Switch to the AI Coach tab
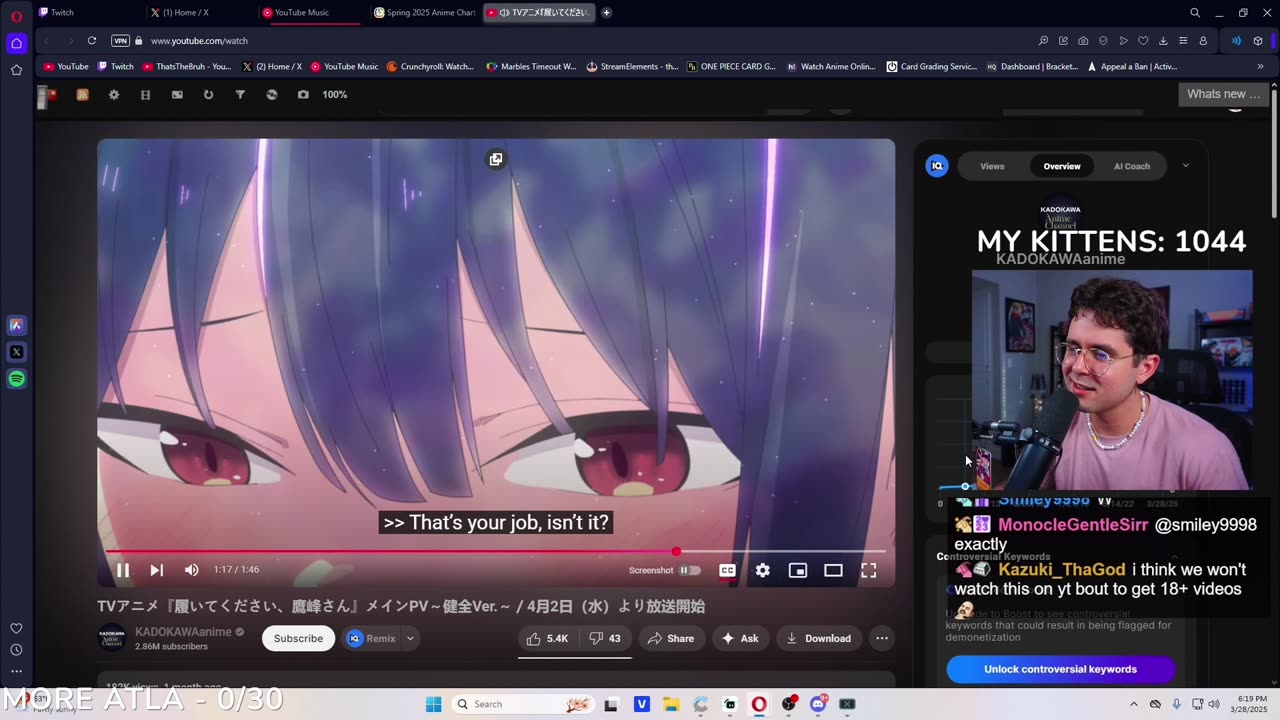This screenshot has width=1280, height=720. [1132, 166]
